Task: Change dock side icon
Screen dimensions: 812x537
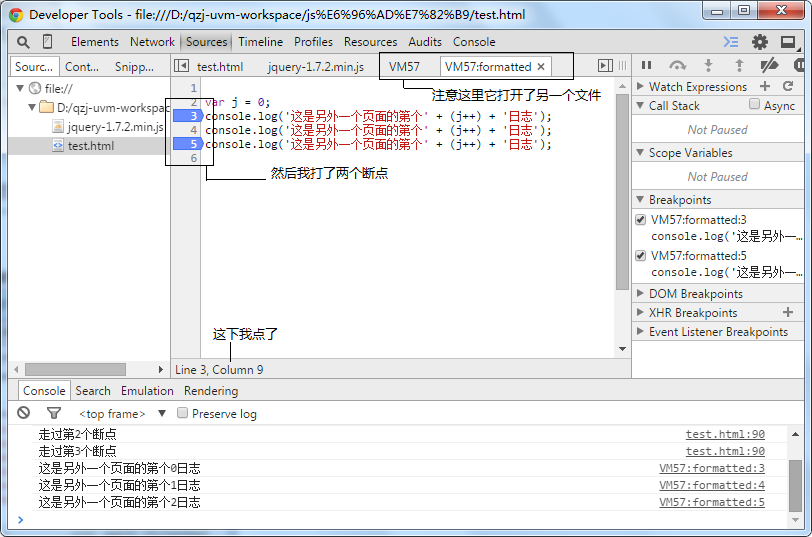Action: click(788, 42)
